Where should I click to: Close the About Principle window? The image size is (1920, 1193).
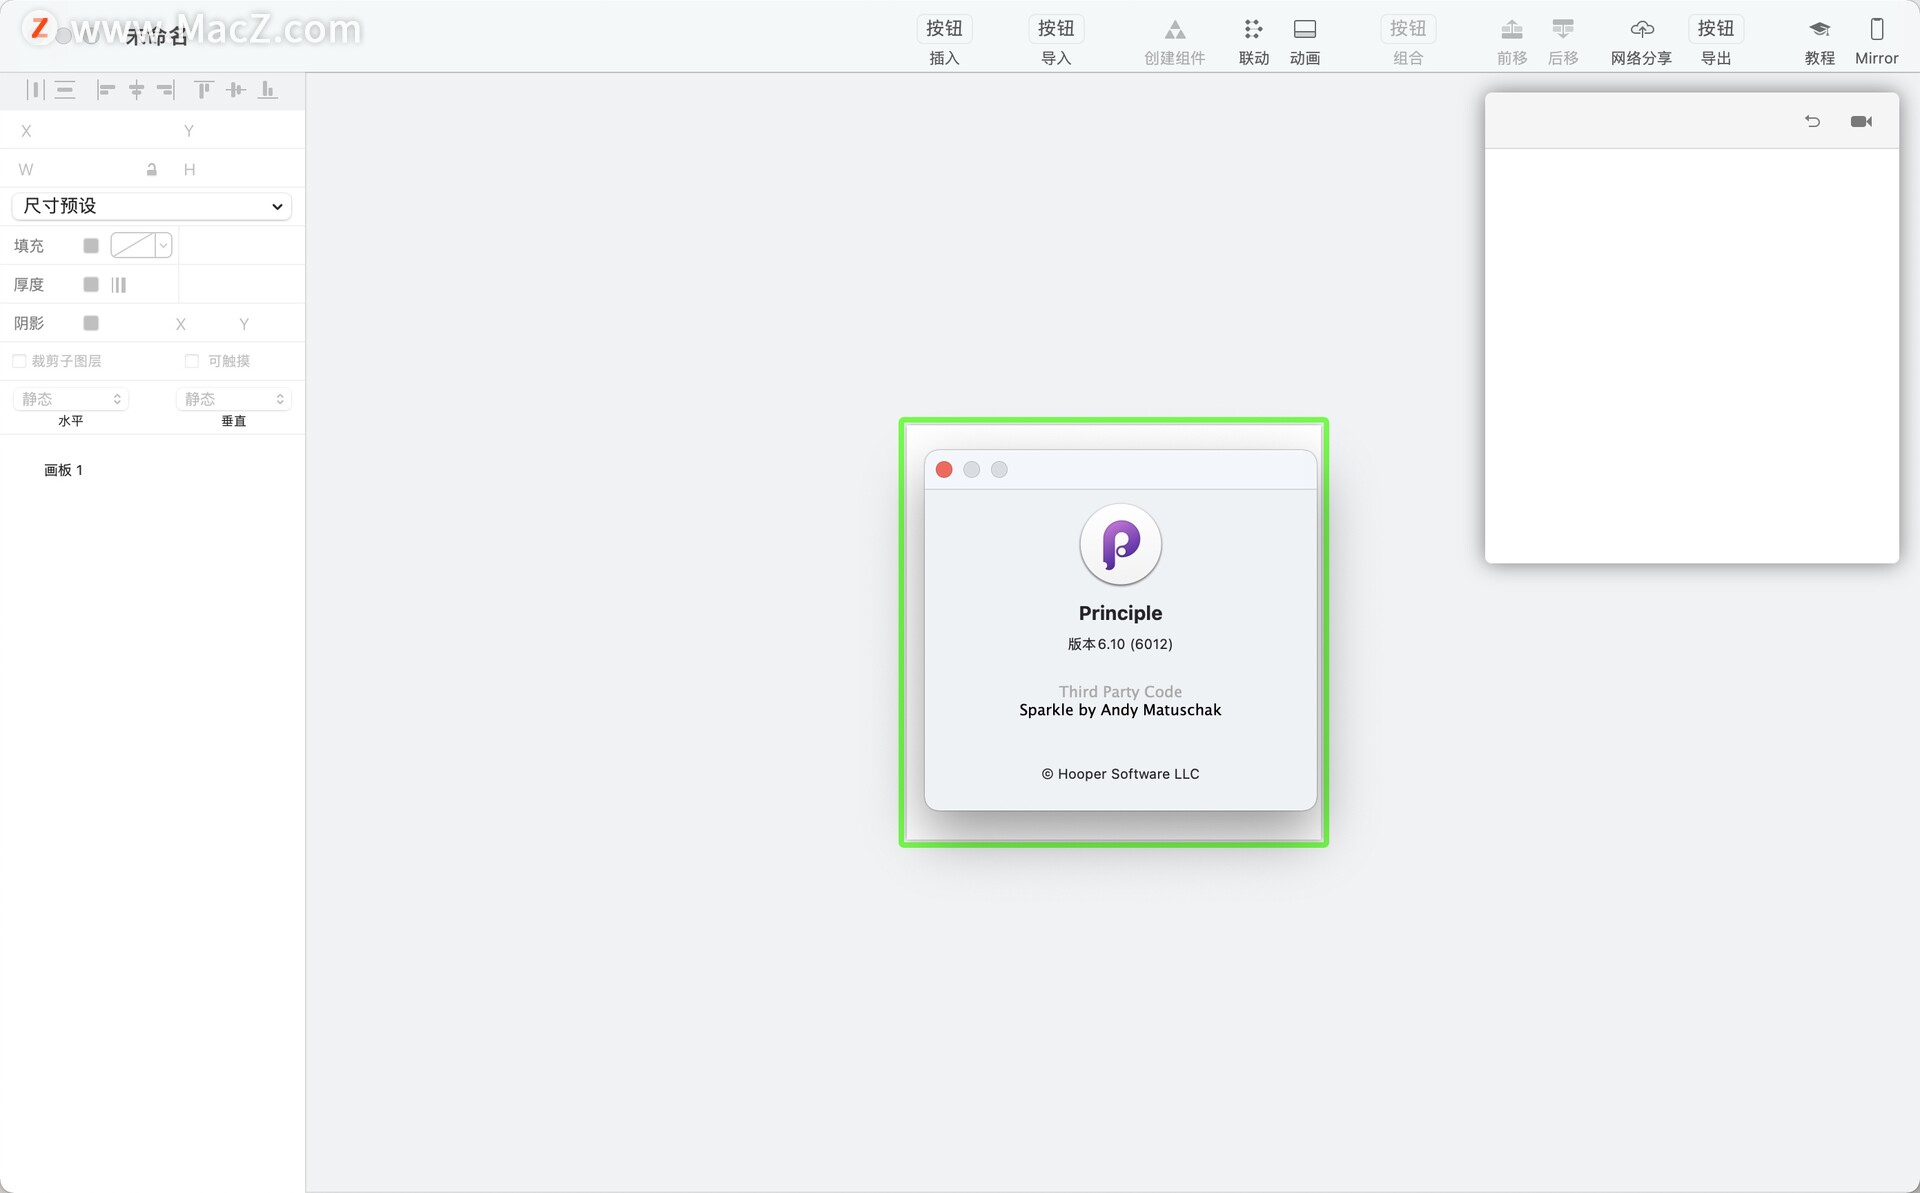[944, 470]
